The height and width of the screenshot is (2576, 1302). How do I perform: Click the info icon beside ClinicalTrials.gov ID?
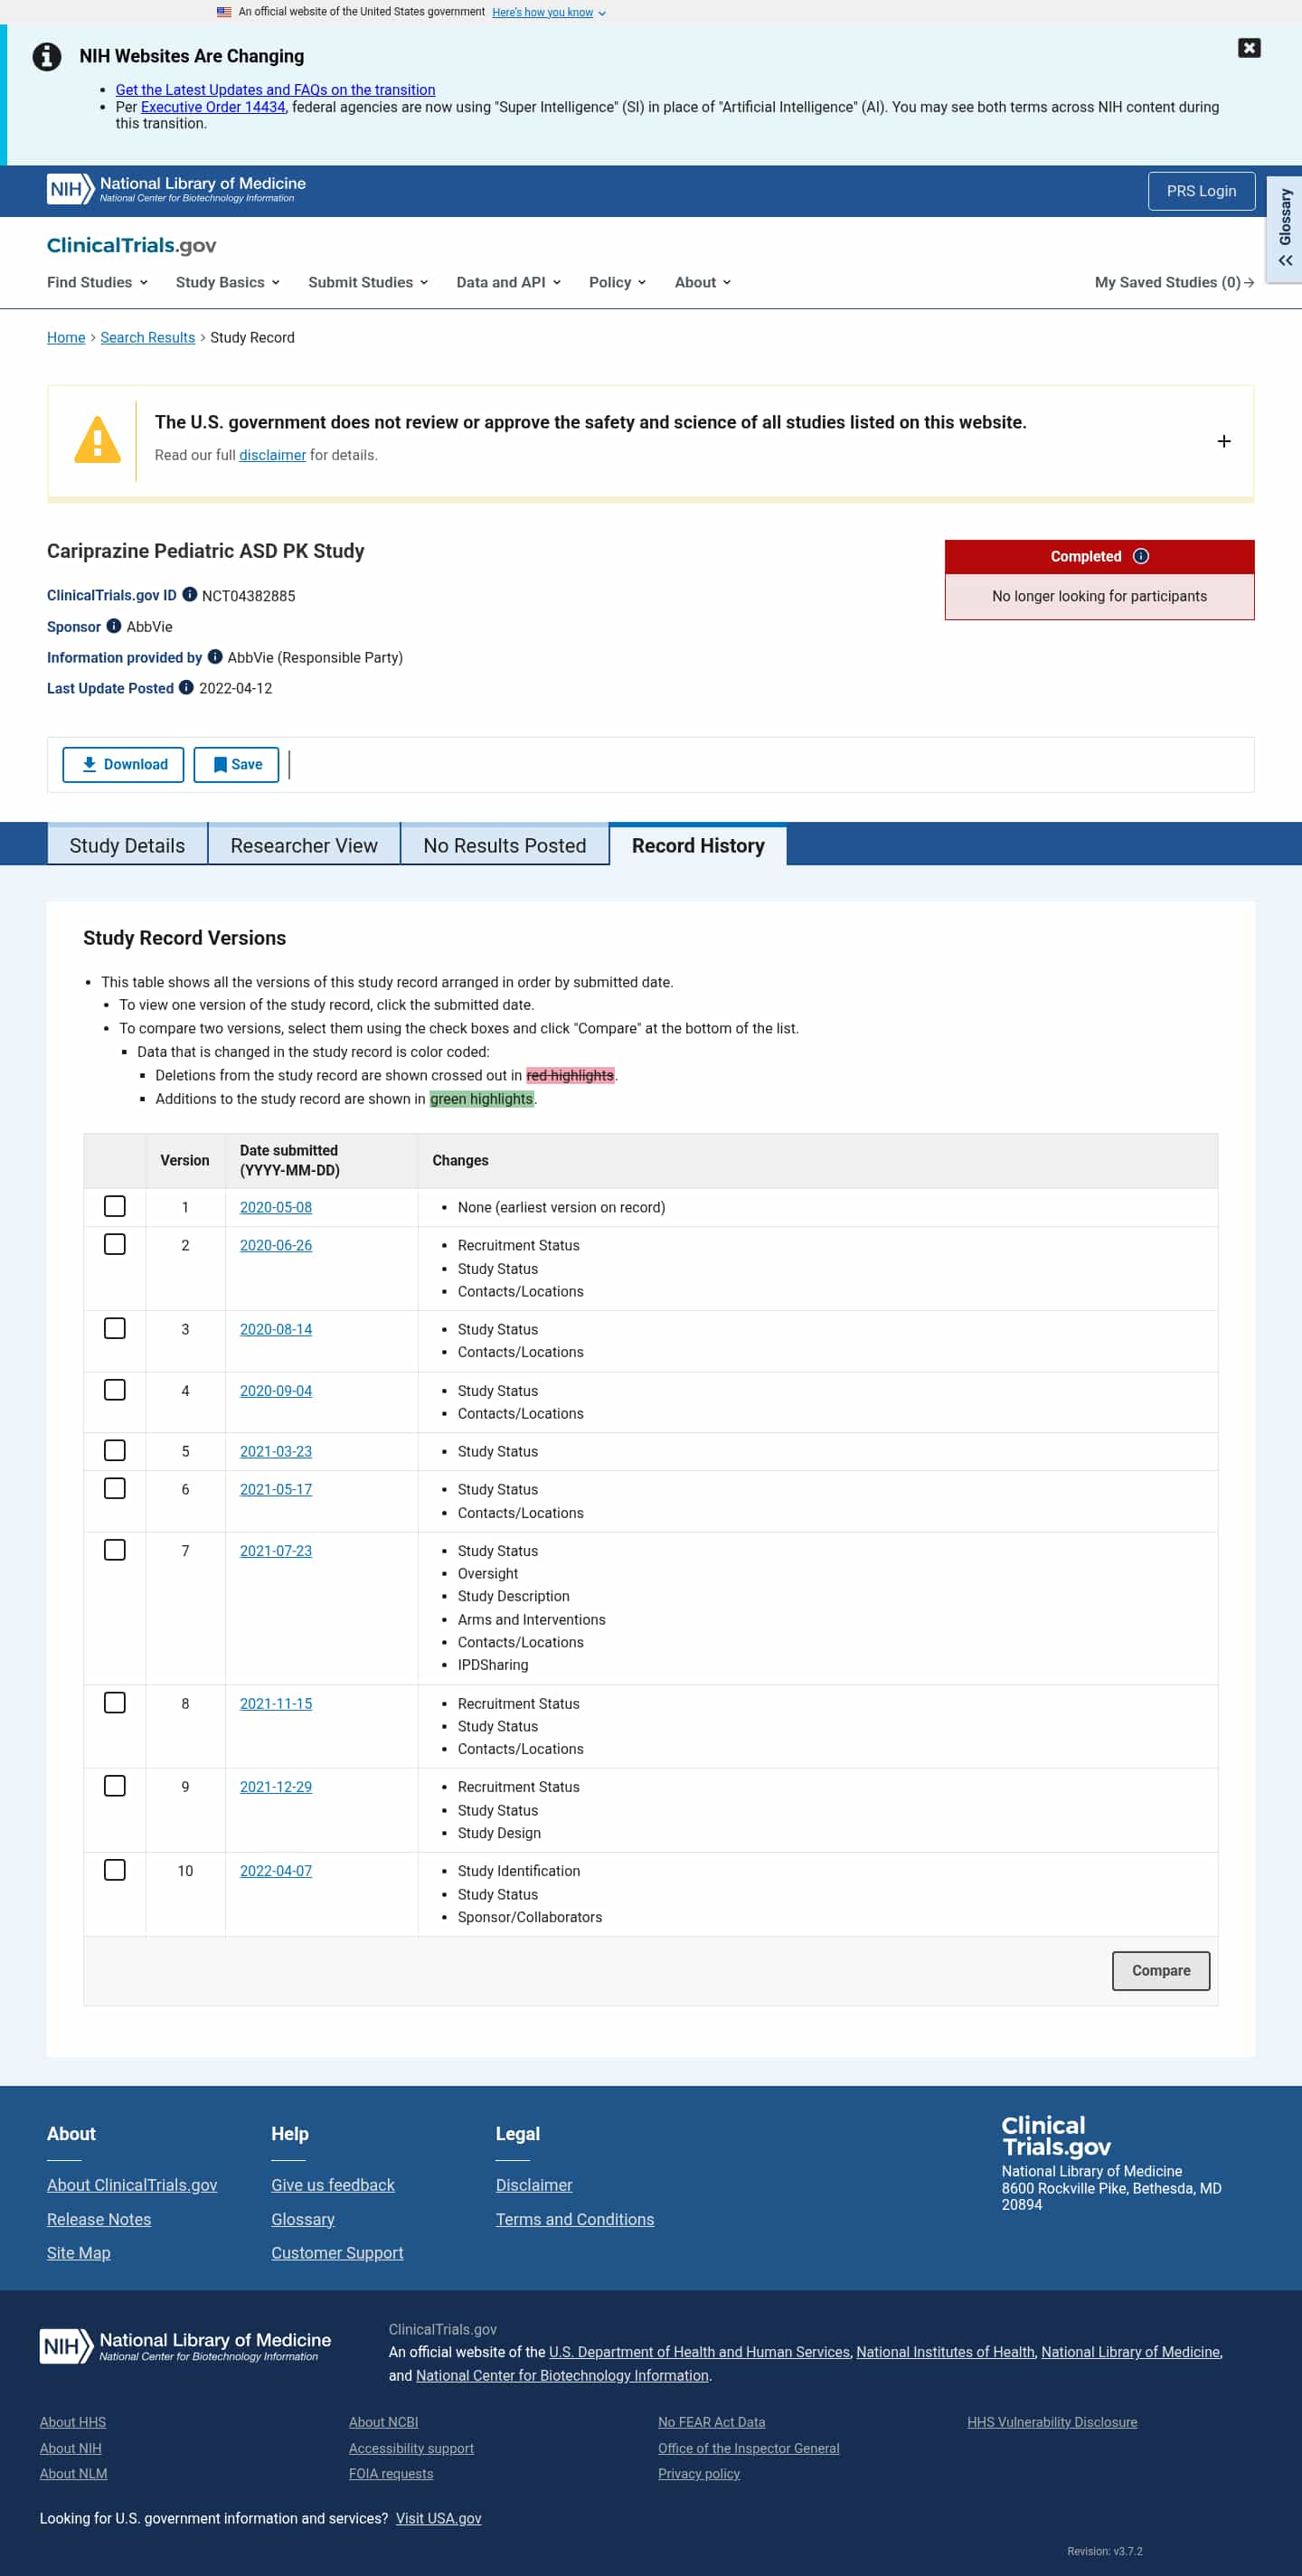pyautogui.click(x=190, y=595)
